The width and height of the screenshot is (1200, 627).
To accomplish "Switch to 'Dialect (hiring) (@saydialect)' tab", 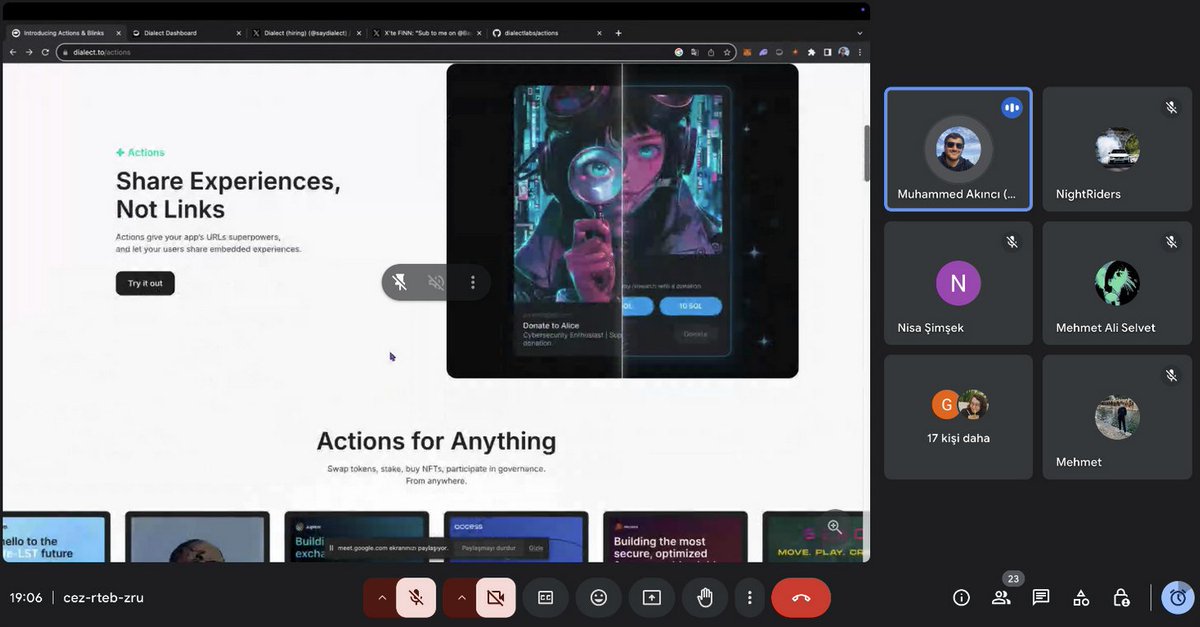I will (305, 33).
